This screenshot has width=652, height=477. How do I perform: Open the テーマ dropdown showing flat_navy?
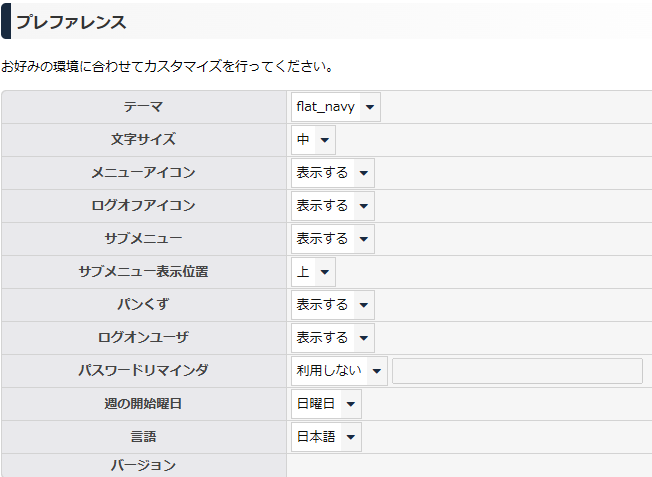[x=335, y=107]
